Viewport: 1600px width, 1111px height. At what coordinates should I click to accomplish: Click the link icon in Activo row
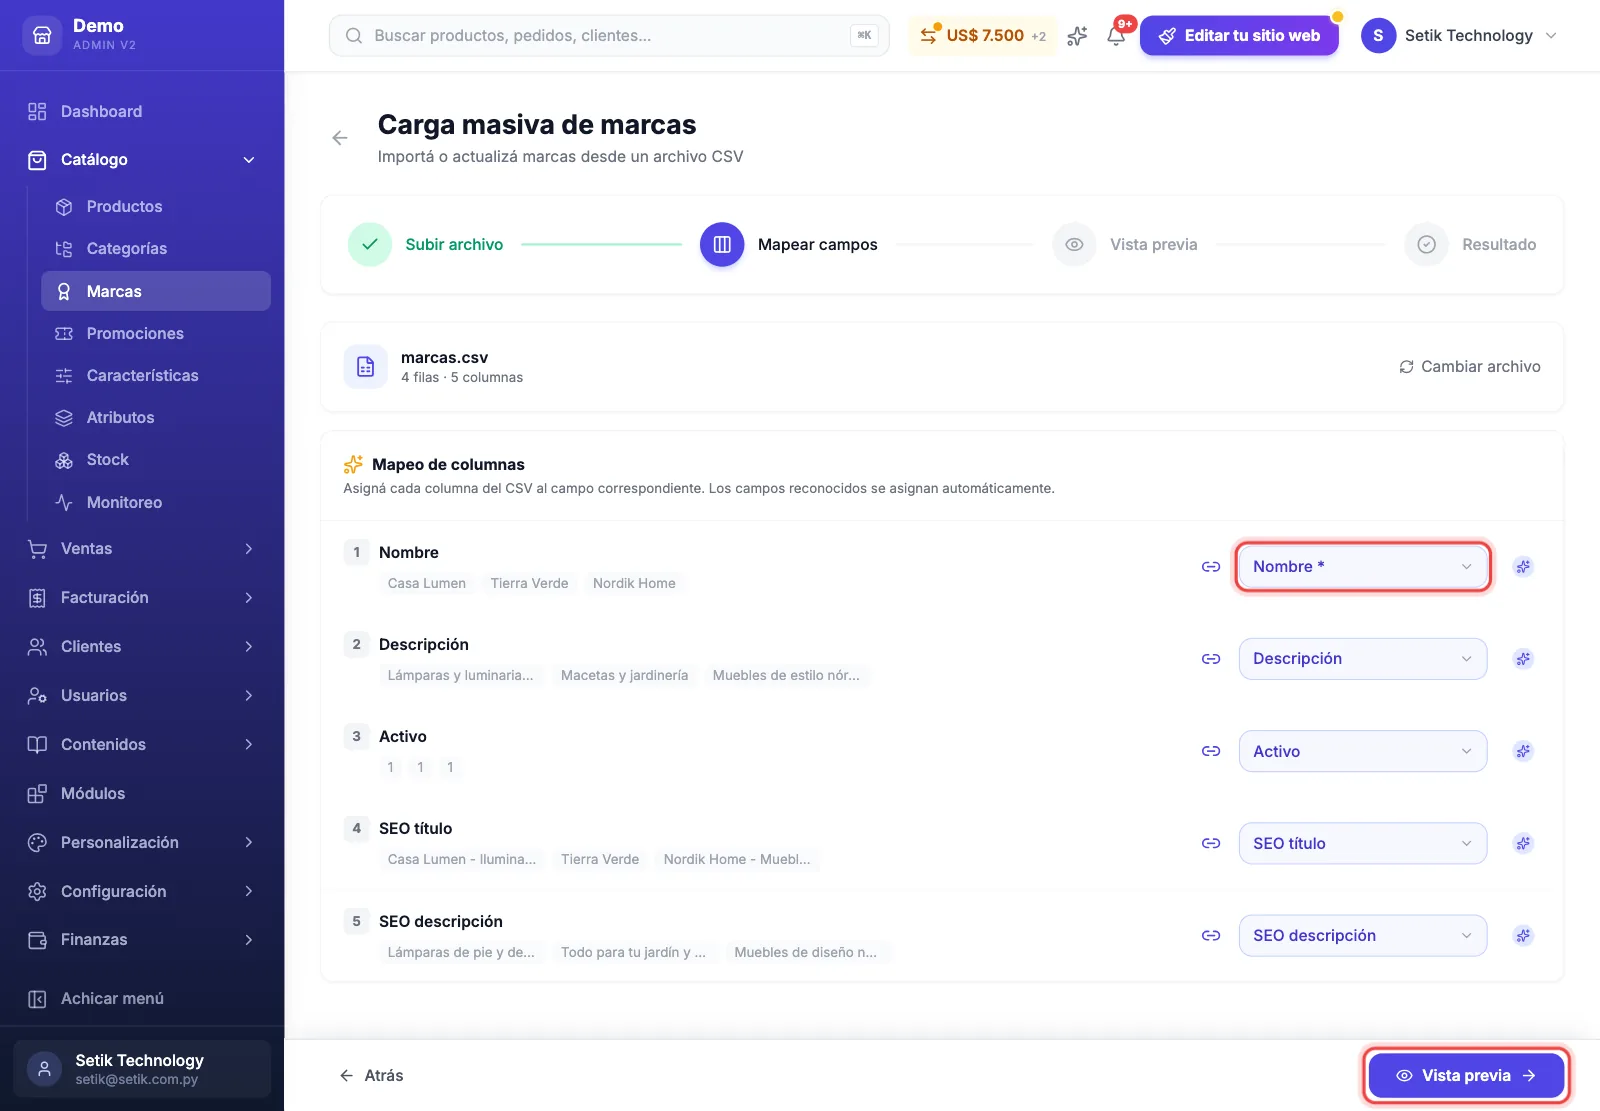click(x=1211, y=751)
